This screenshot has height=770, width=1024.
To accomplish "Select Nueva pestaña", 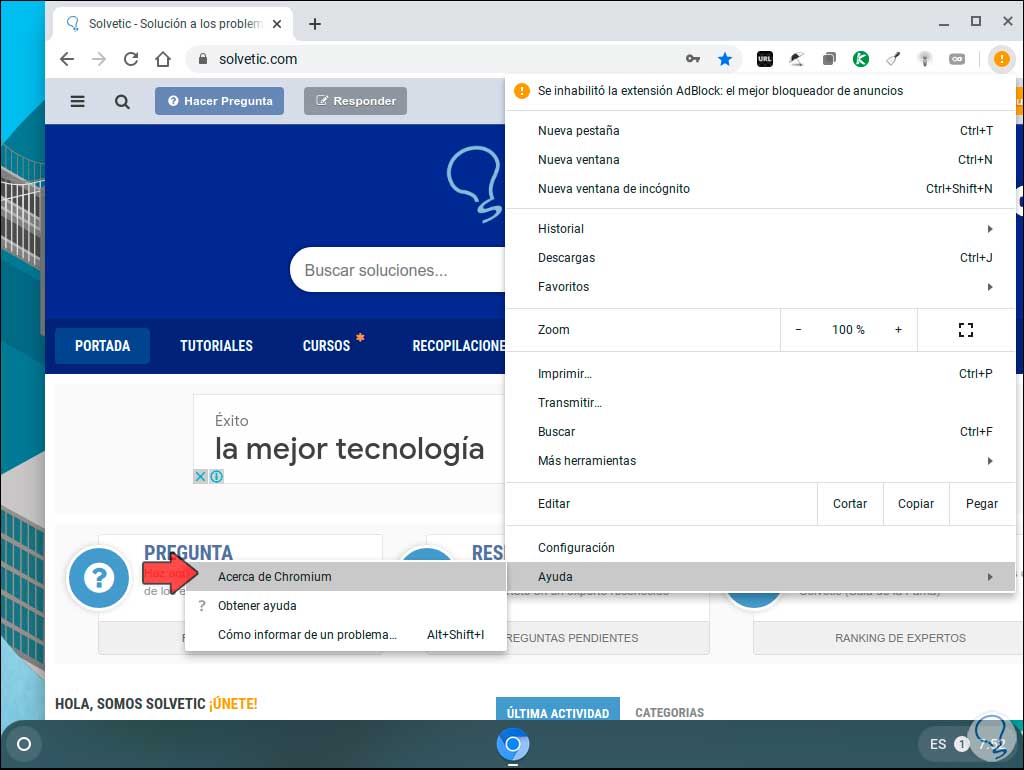I will click(760, 131).
